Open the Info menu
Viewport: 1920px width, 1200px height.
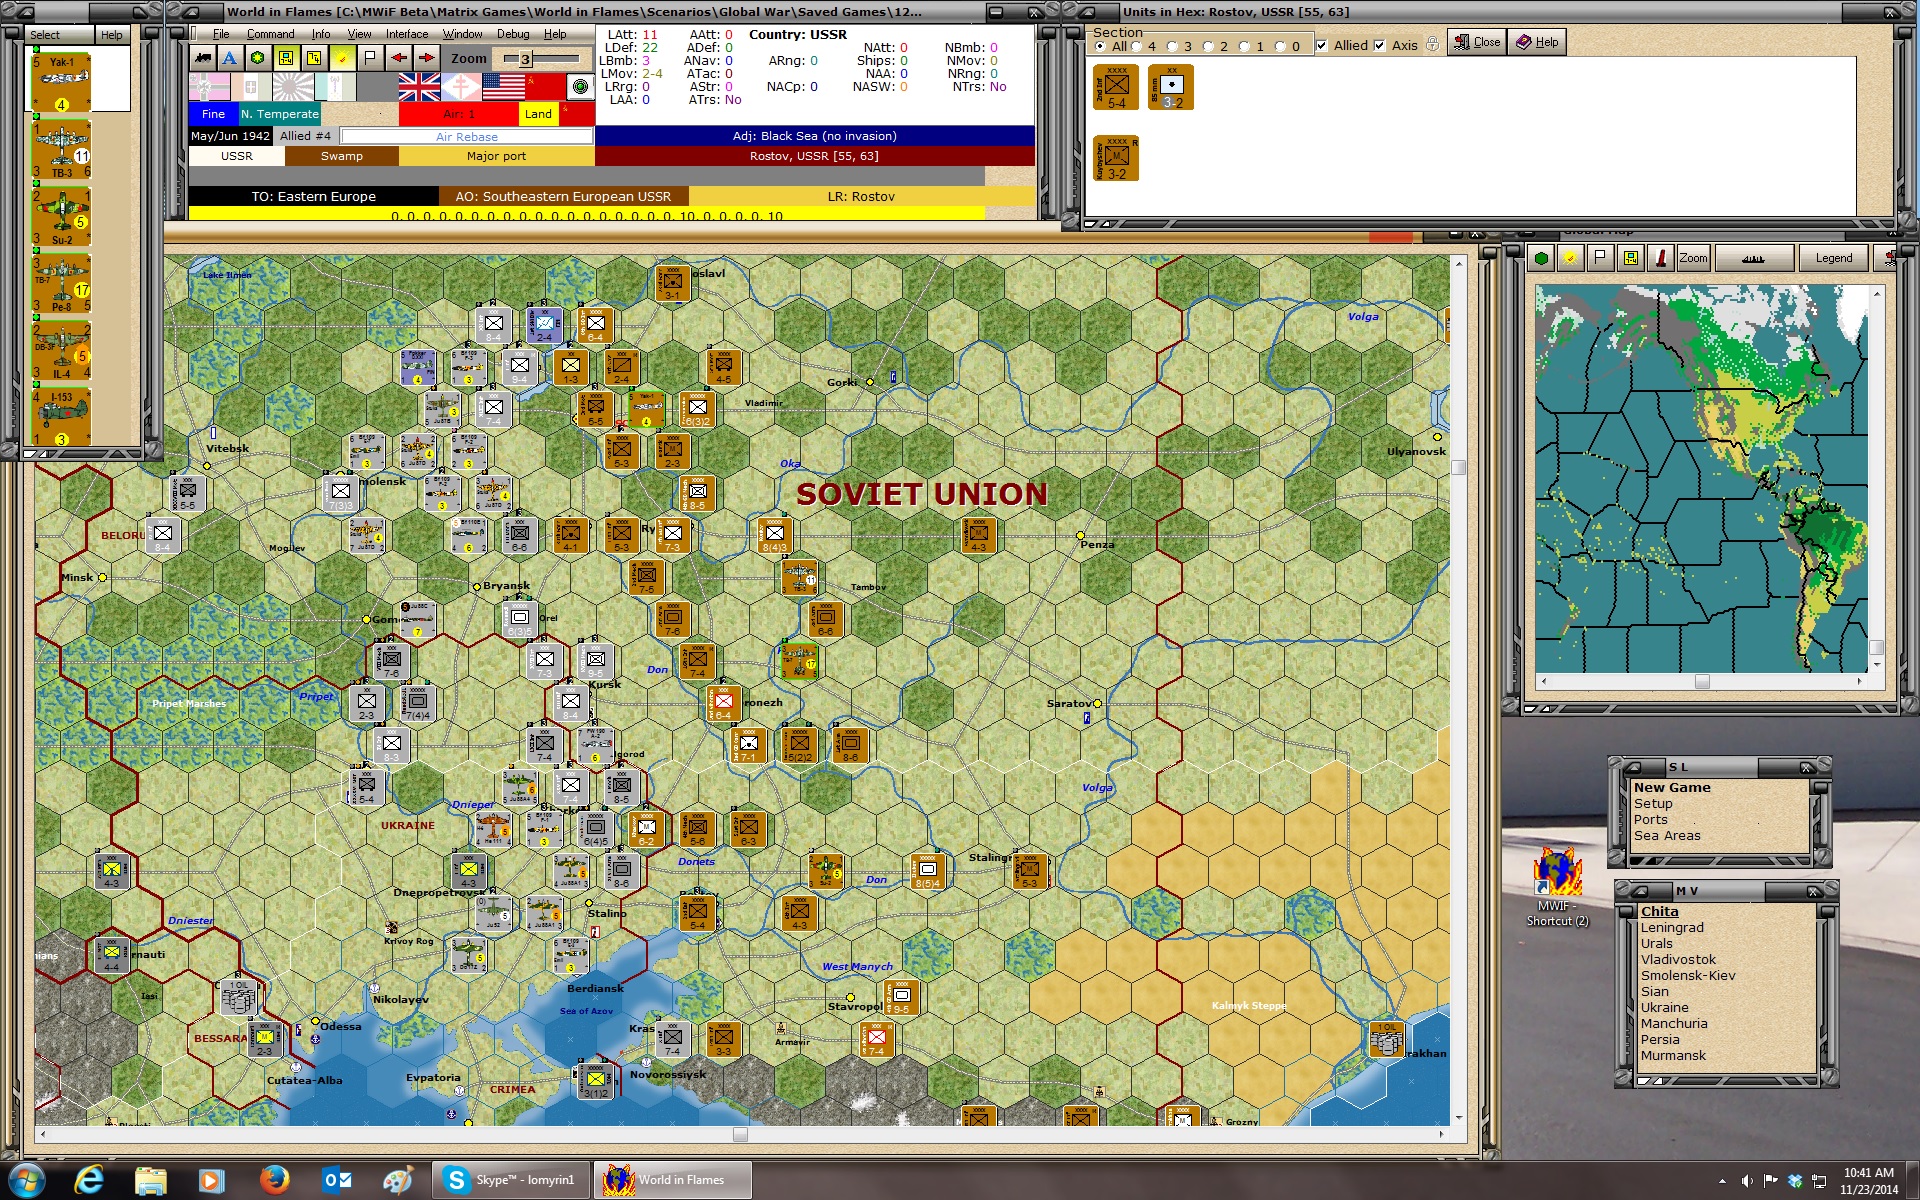point(320,34)
